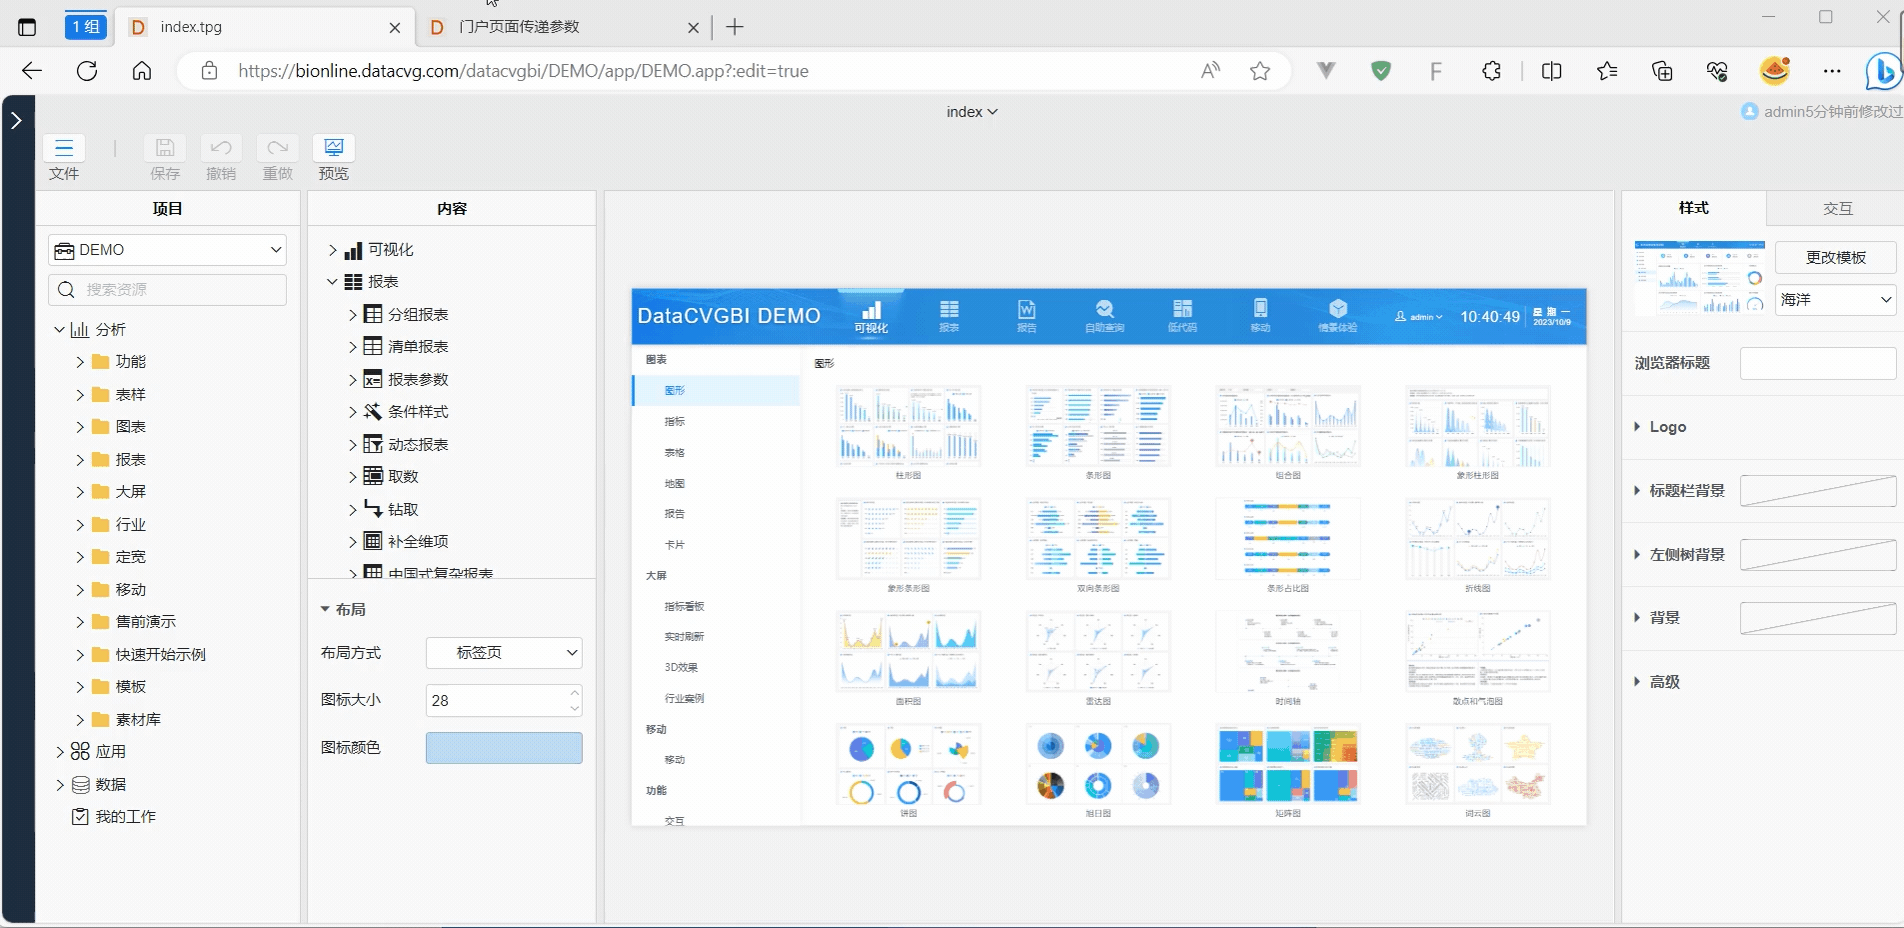1904x928 pixels.
Task: Click the 搜索资源 search field
Action: pos(168,289)
